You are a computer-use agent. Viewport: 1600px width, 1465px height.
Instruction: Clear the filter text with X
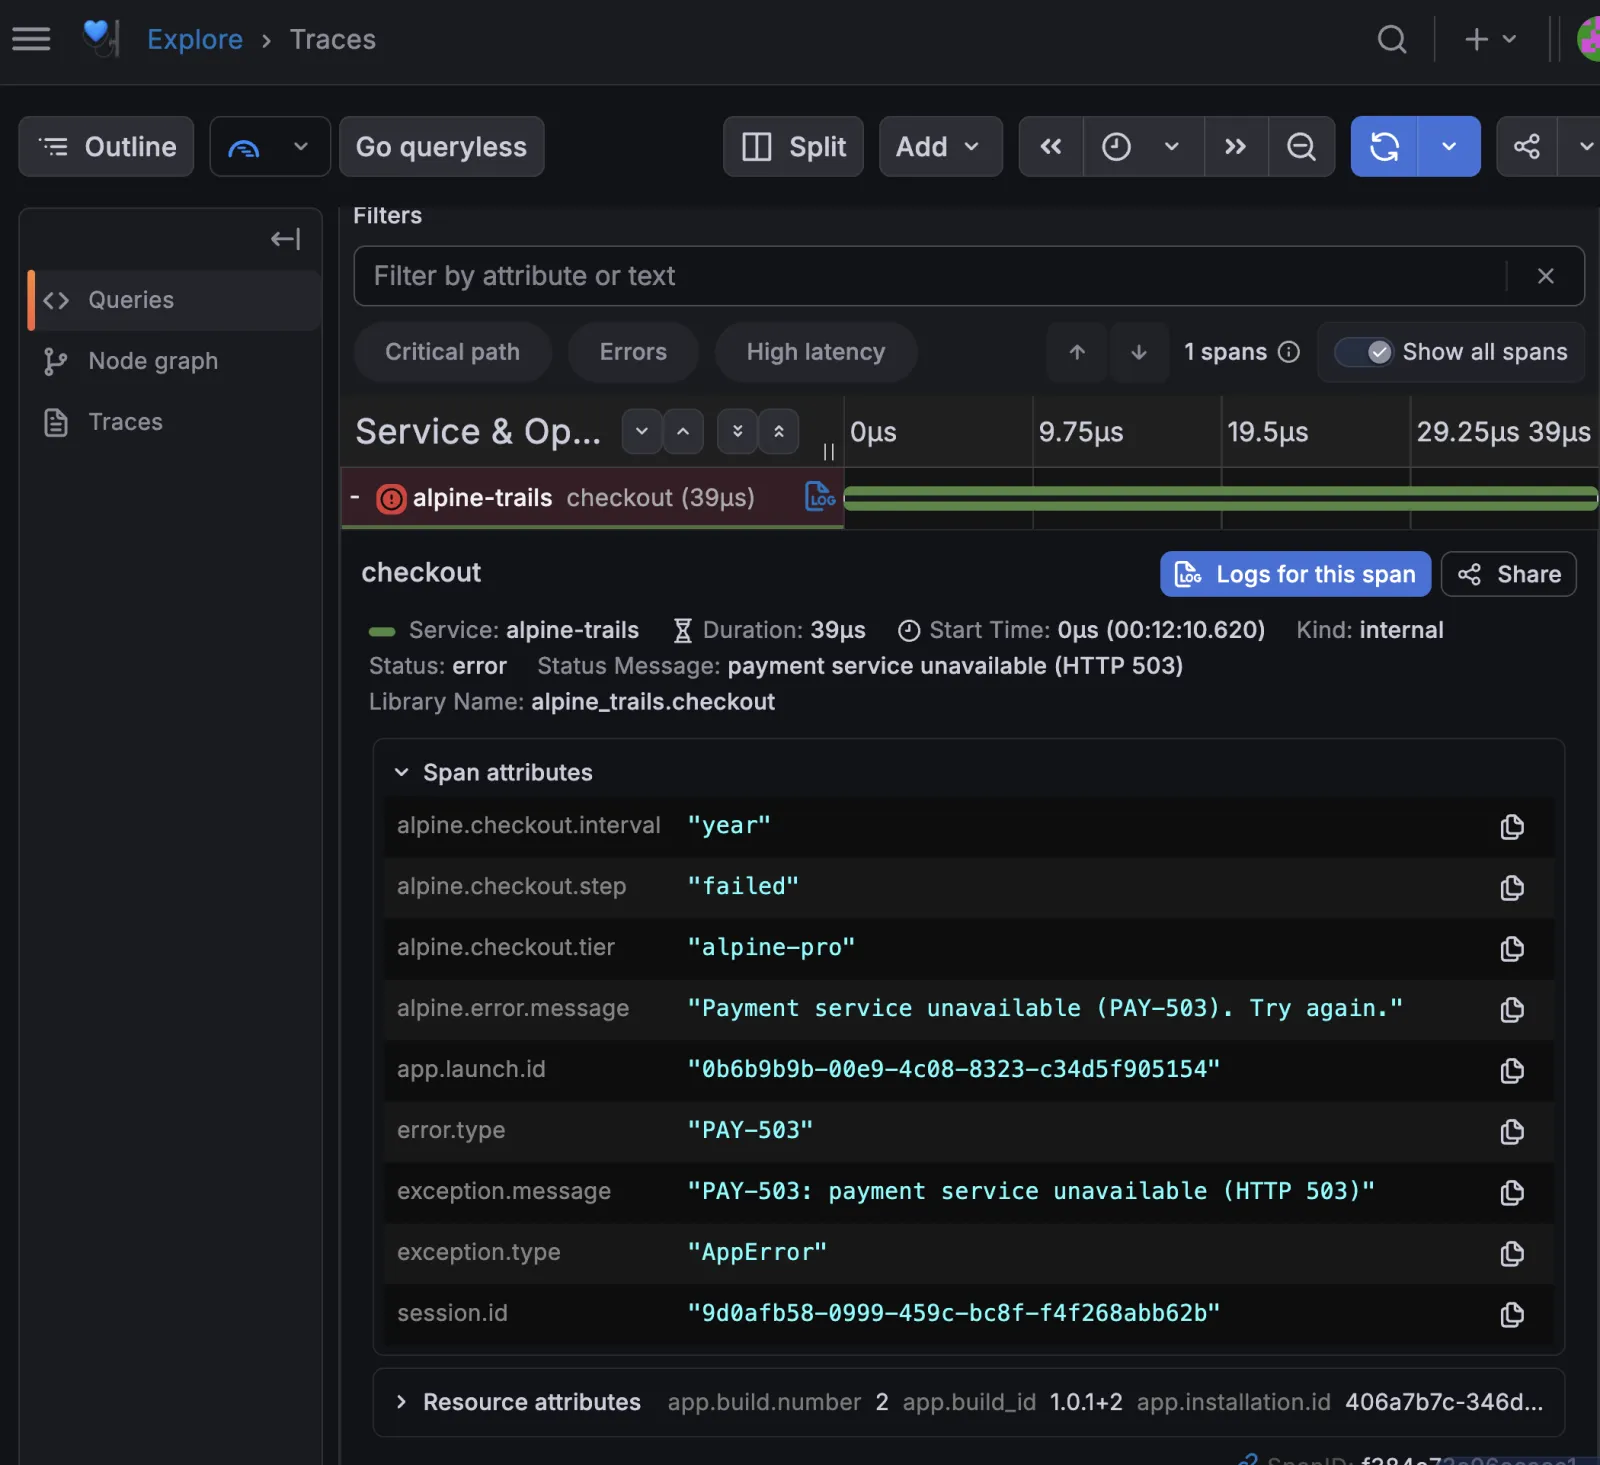tap(1545, 276)
